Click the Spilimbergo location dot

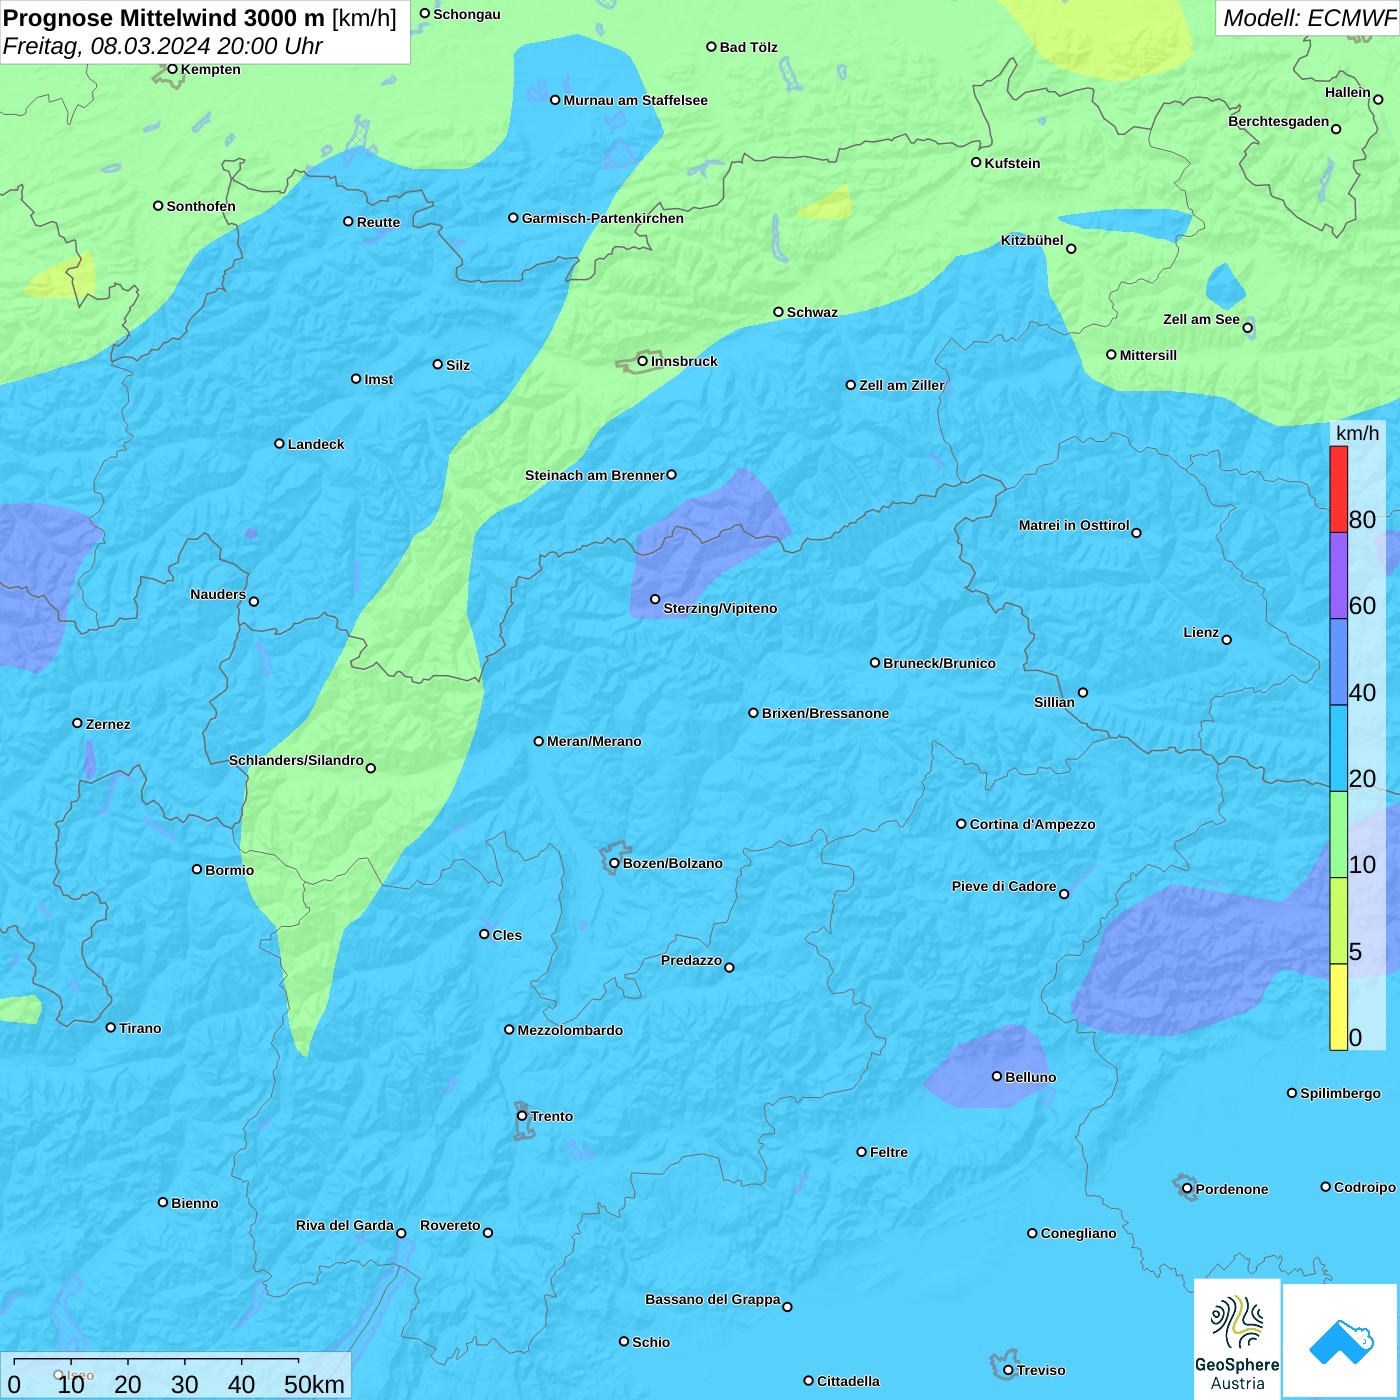(x=1292, y=1093)
